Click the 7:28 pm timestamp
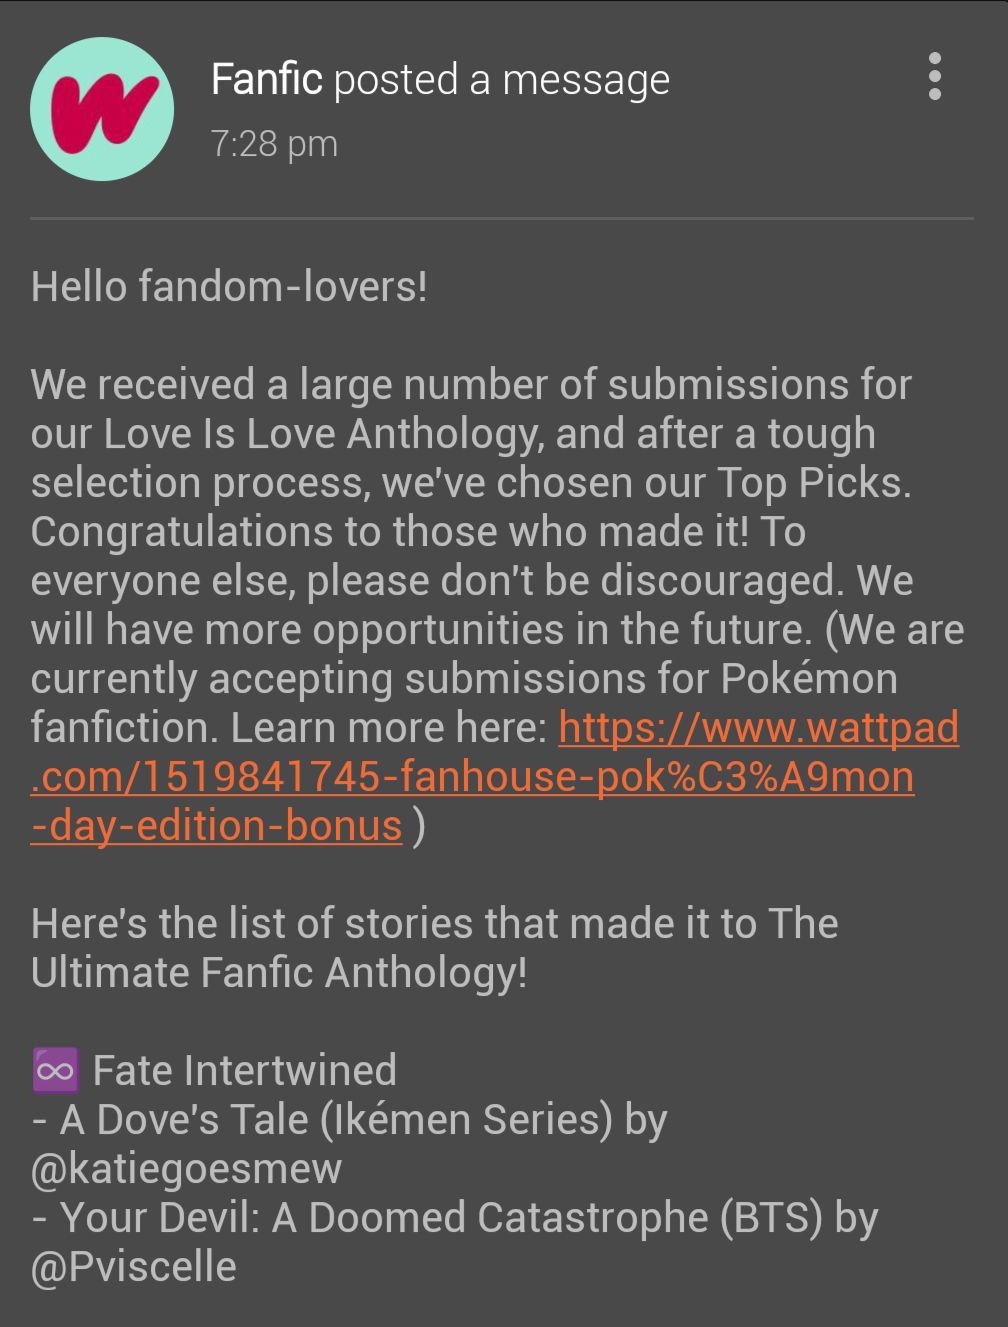The image size is (1008, 1327). (274, 143)
